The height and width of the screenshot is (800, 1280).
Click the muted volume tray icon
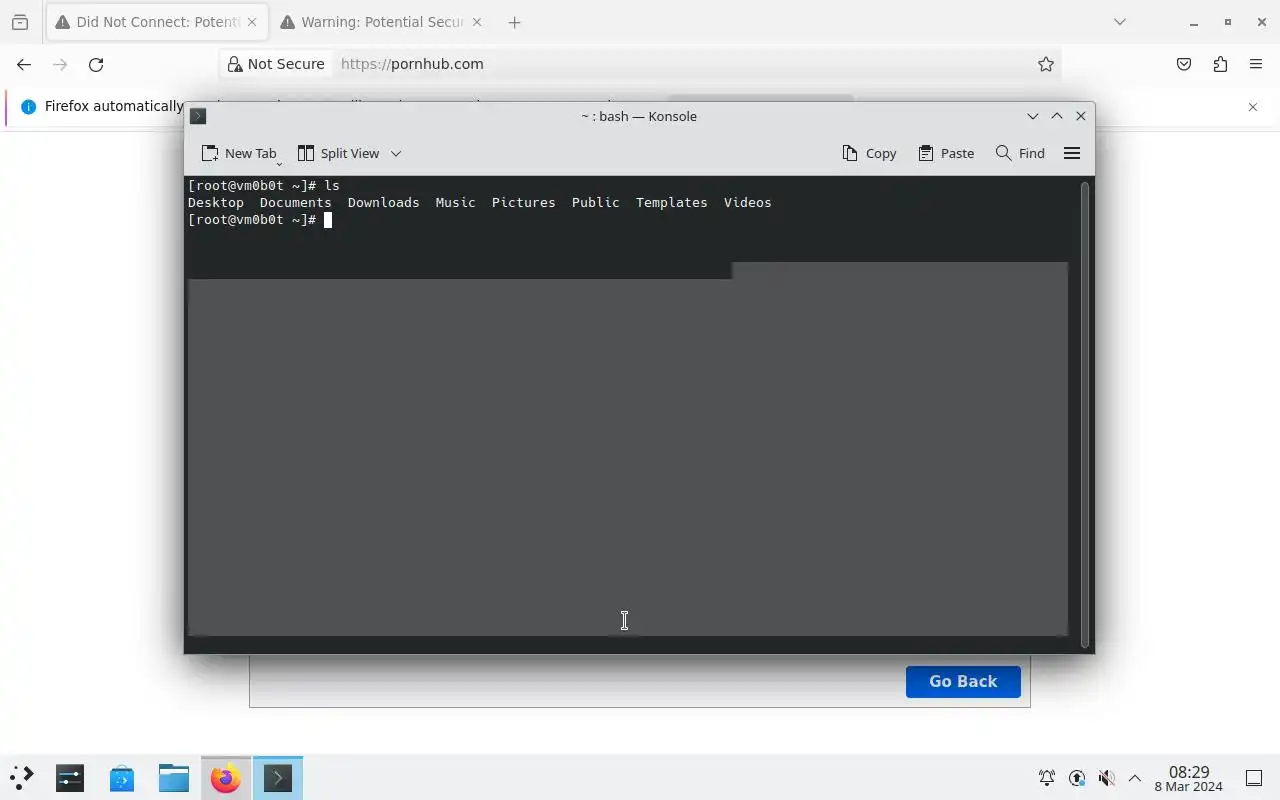tap(1106, 778)
